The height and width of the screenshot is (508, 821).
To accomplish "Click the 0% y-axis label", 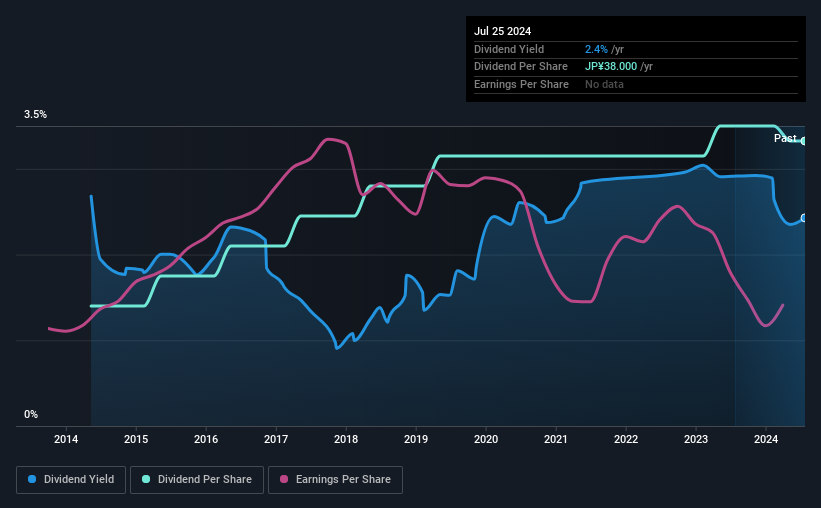I will 31,414.
